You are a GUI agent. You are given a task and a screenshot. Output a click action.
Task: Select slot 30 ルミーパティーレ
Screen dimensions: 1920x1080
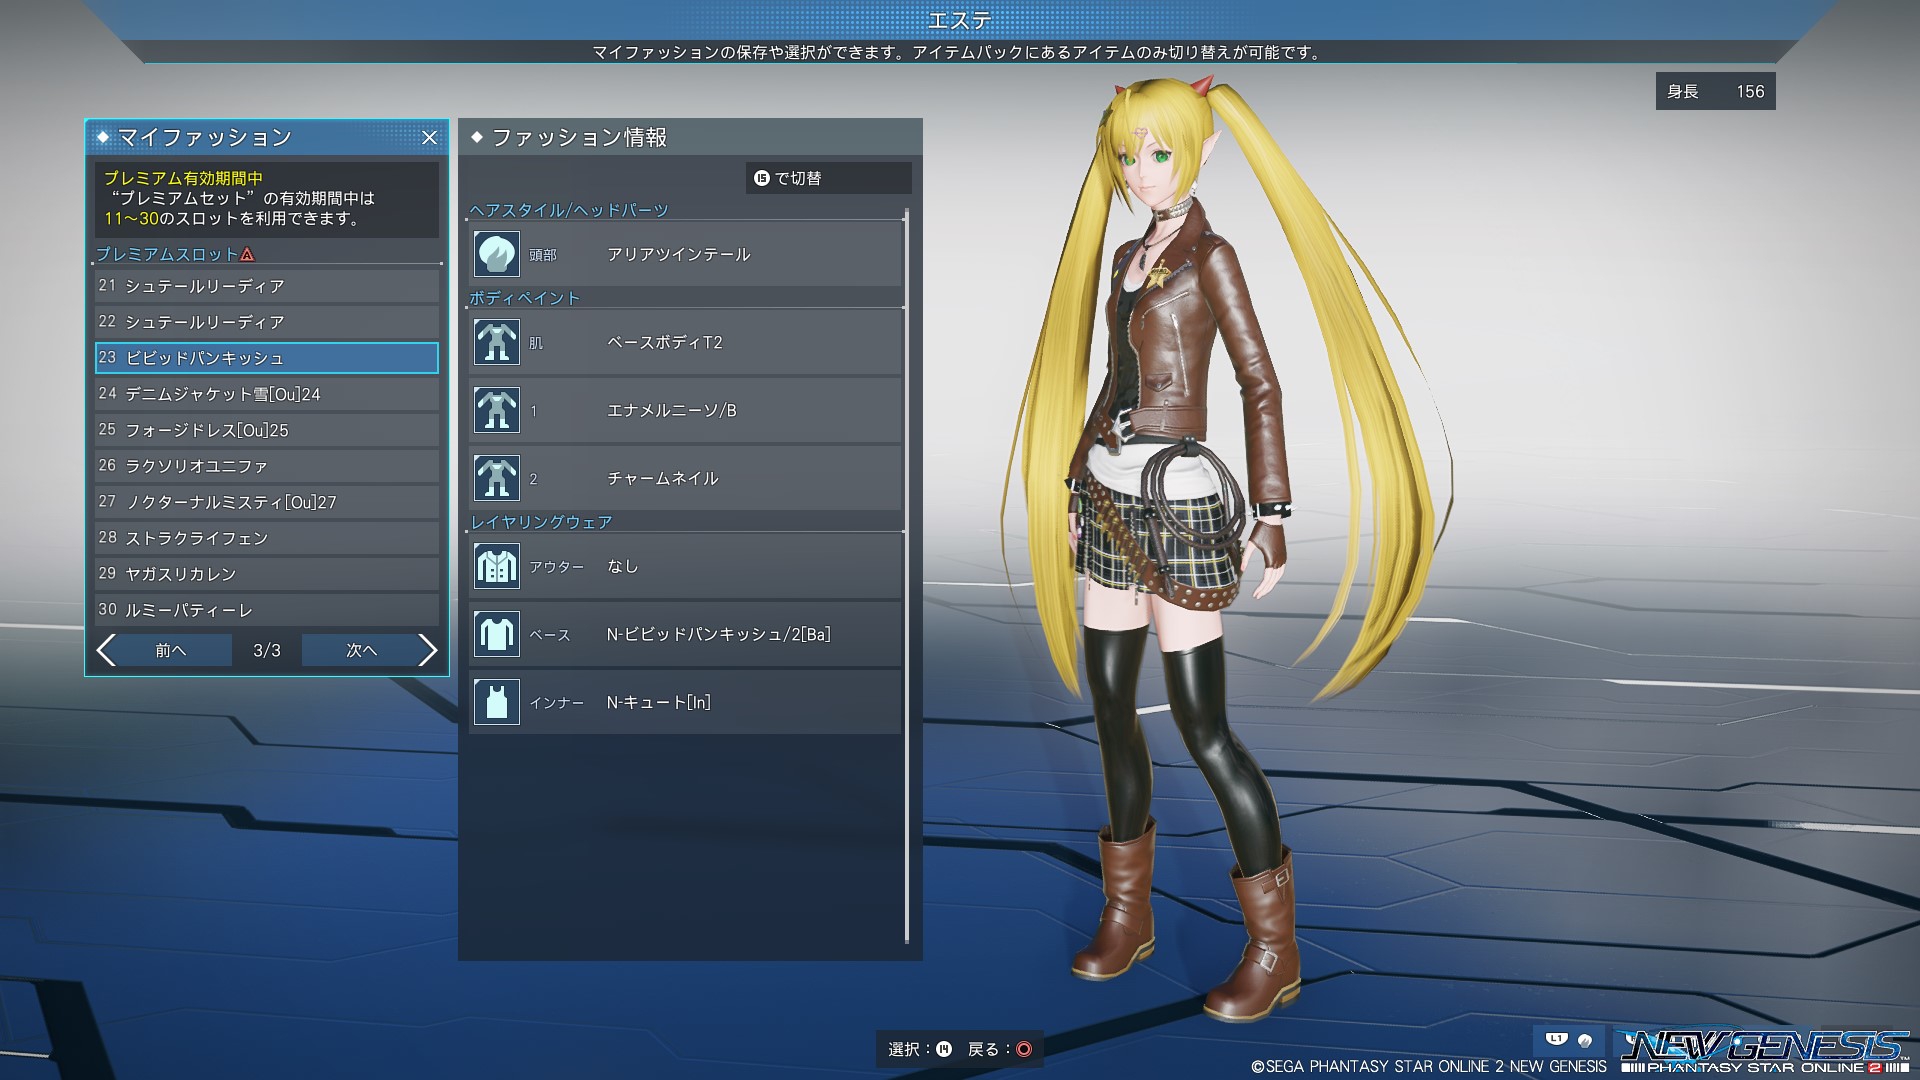pos(267,610)
